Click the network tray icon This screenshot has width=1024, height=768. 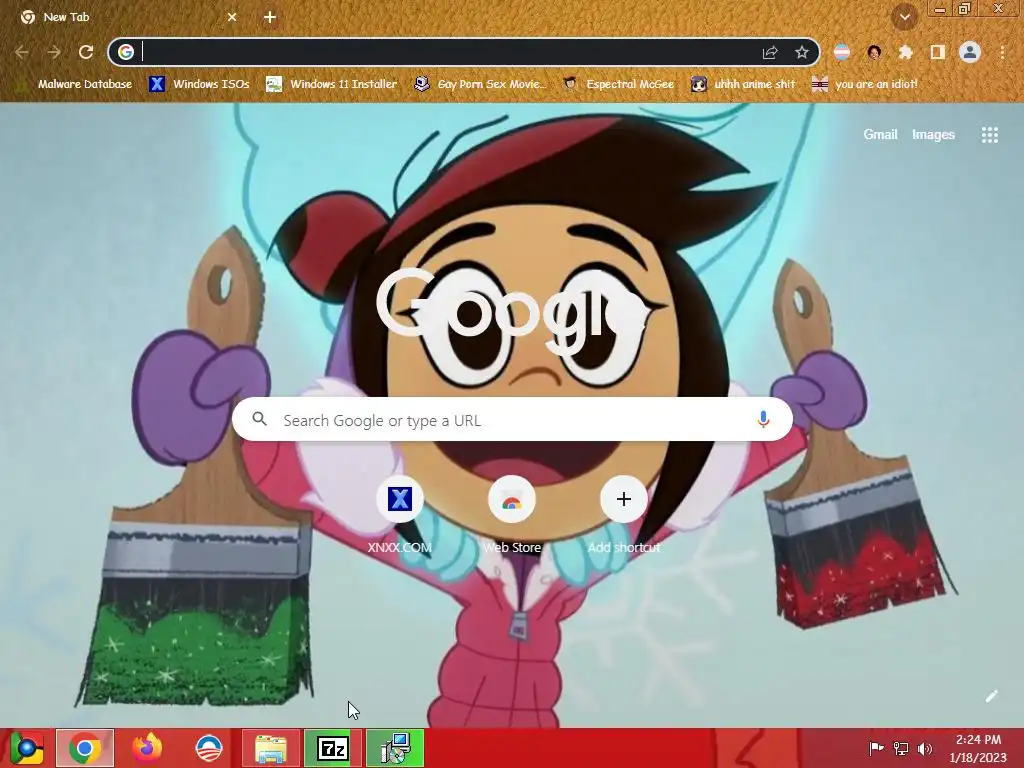pos(901,749)
